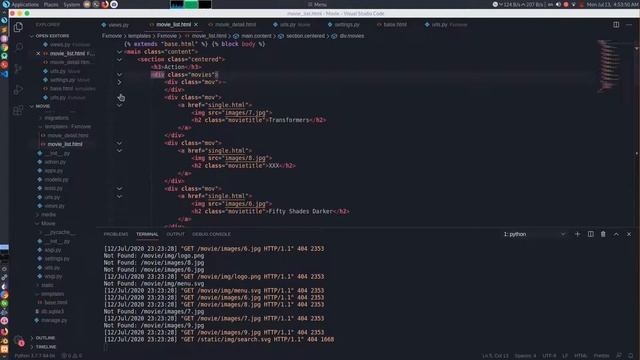Click errors and warnings count in status bar
Viewport: 640px width, 360px height.
(72, 356)
